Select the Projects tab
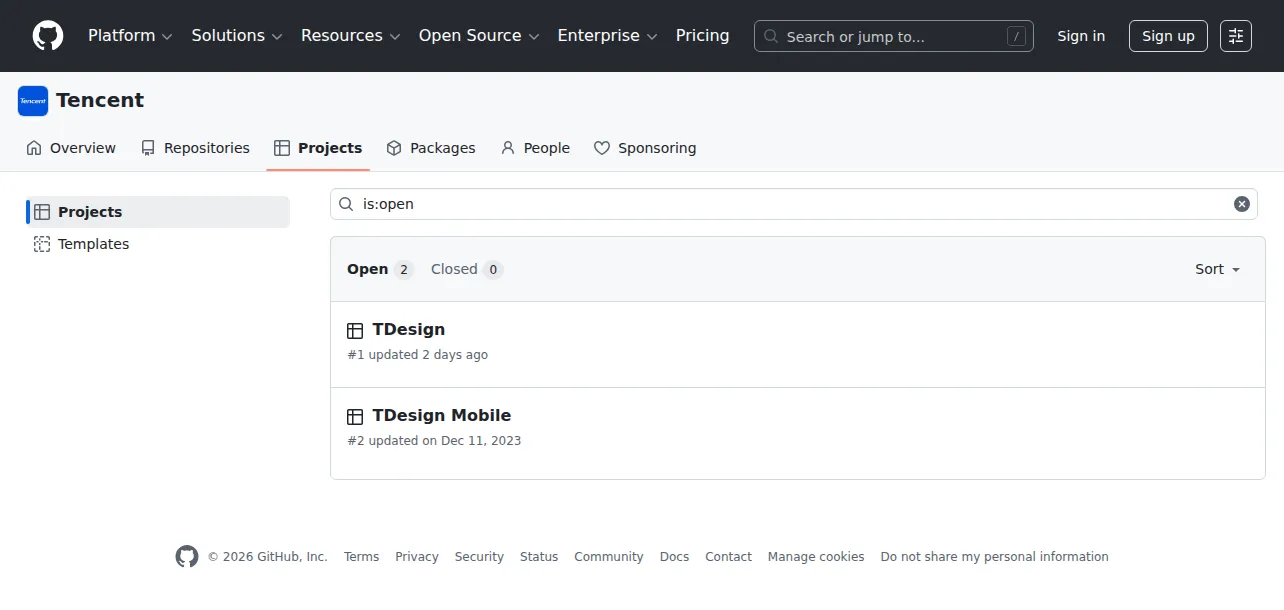The height and width of the screenshot is (610, 1284). [x=318, y=148]
